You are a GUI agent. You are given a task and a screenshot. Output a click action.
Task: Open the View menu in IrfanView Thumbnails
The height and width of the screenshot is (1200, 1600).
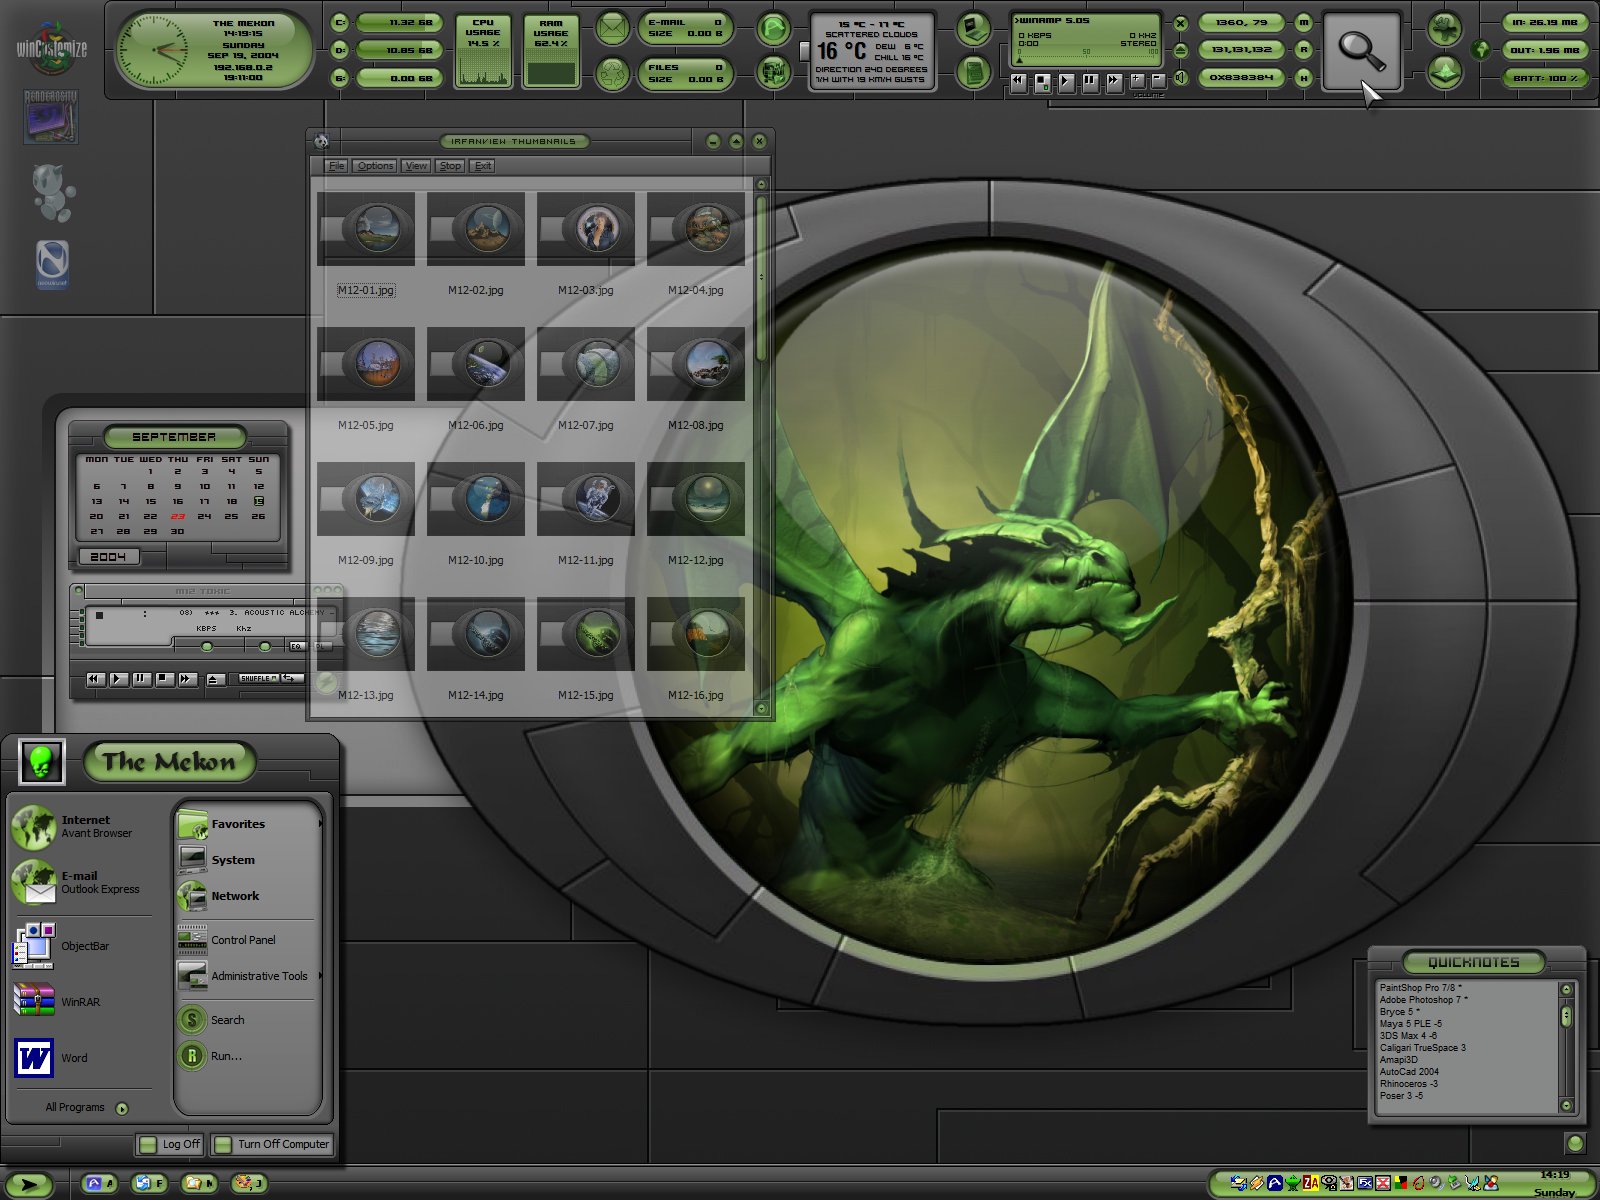coord(416,166)
